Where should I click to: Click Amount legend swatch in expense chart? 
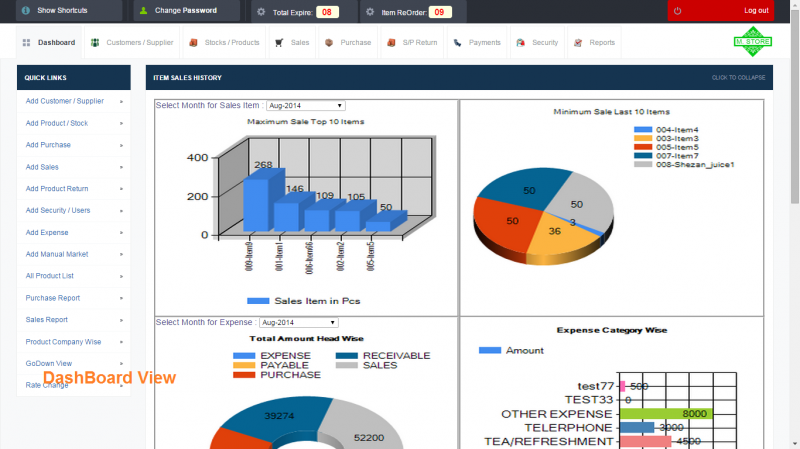click(490, 350)
